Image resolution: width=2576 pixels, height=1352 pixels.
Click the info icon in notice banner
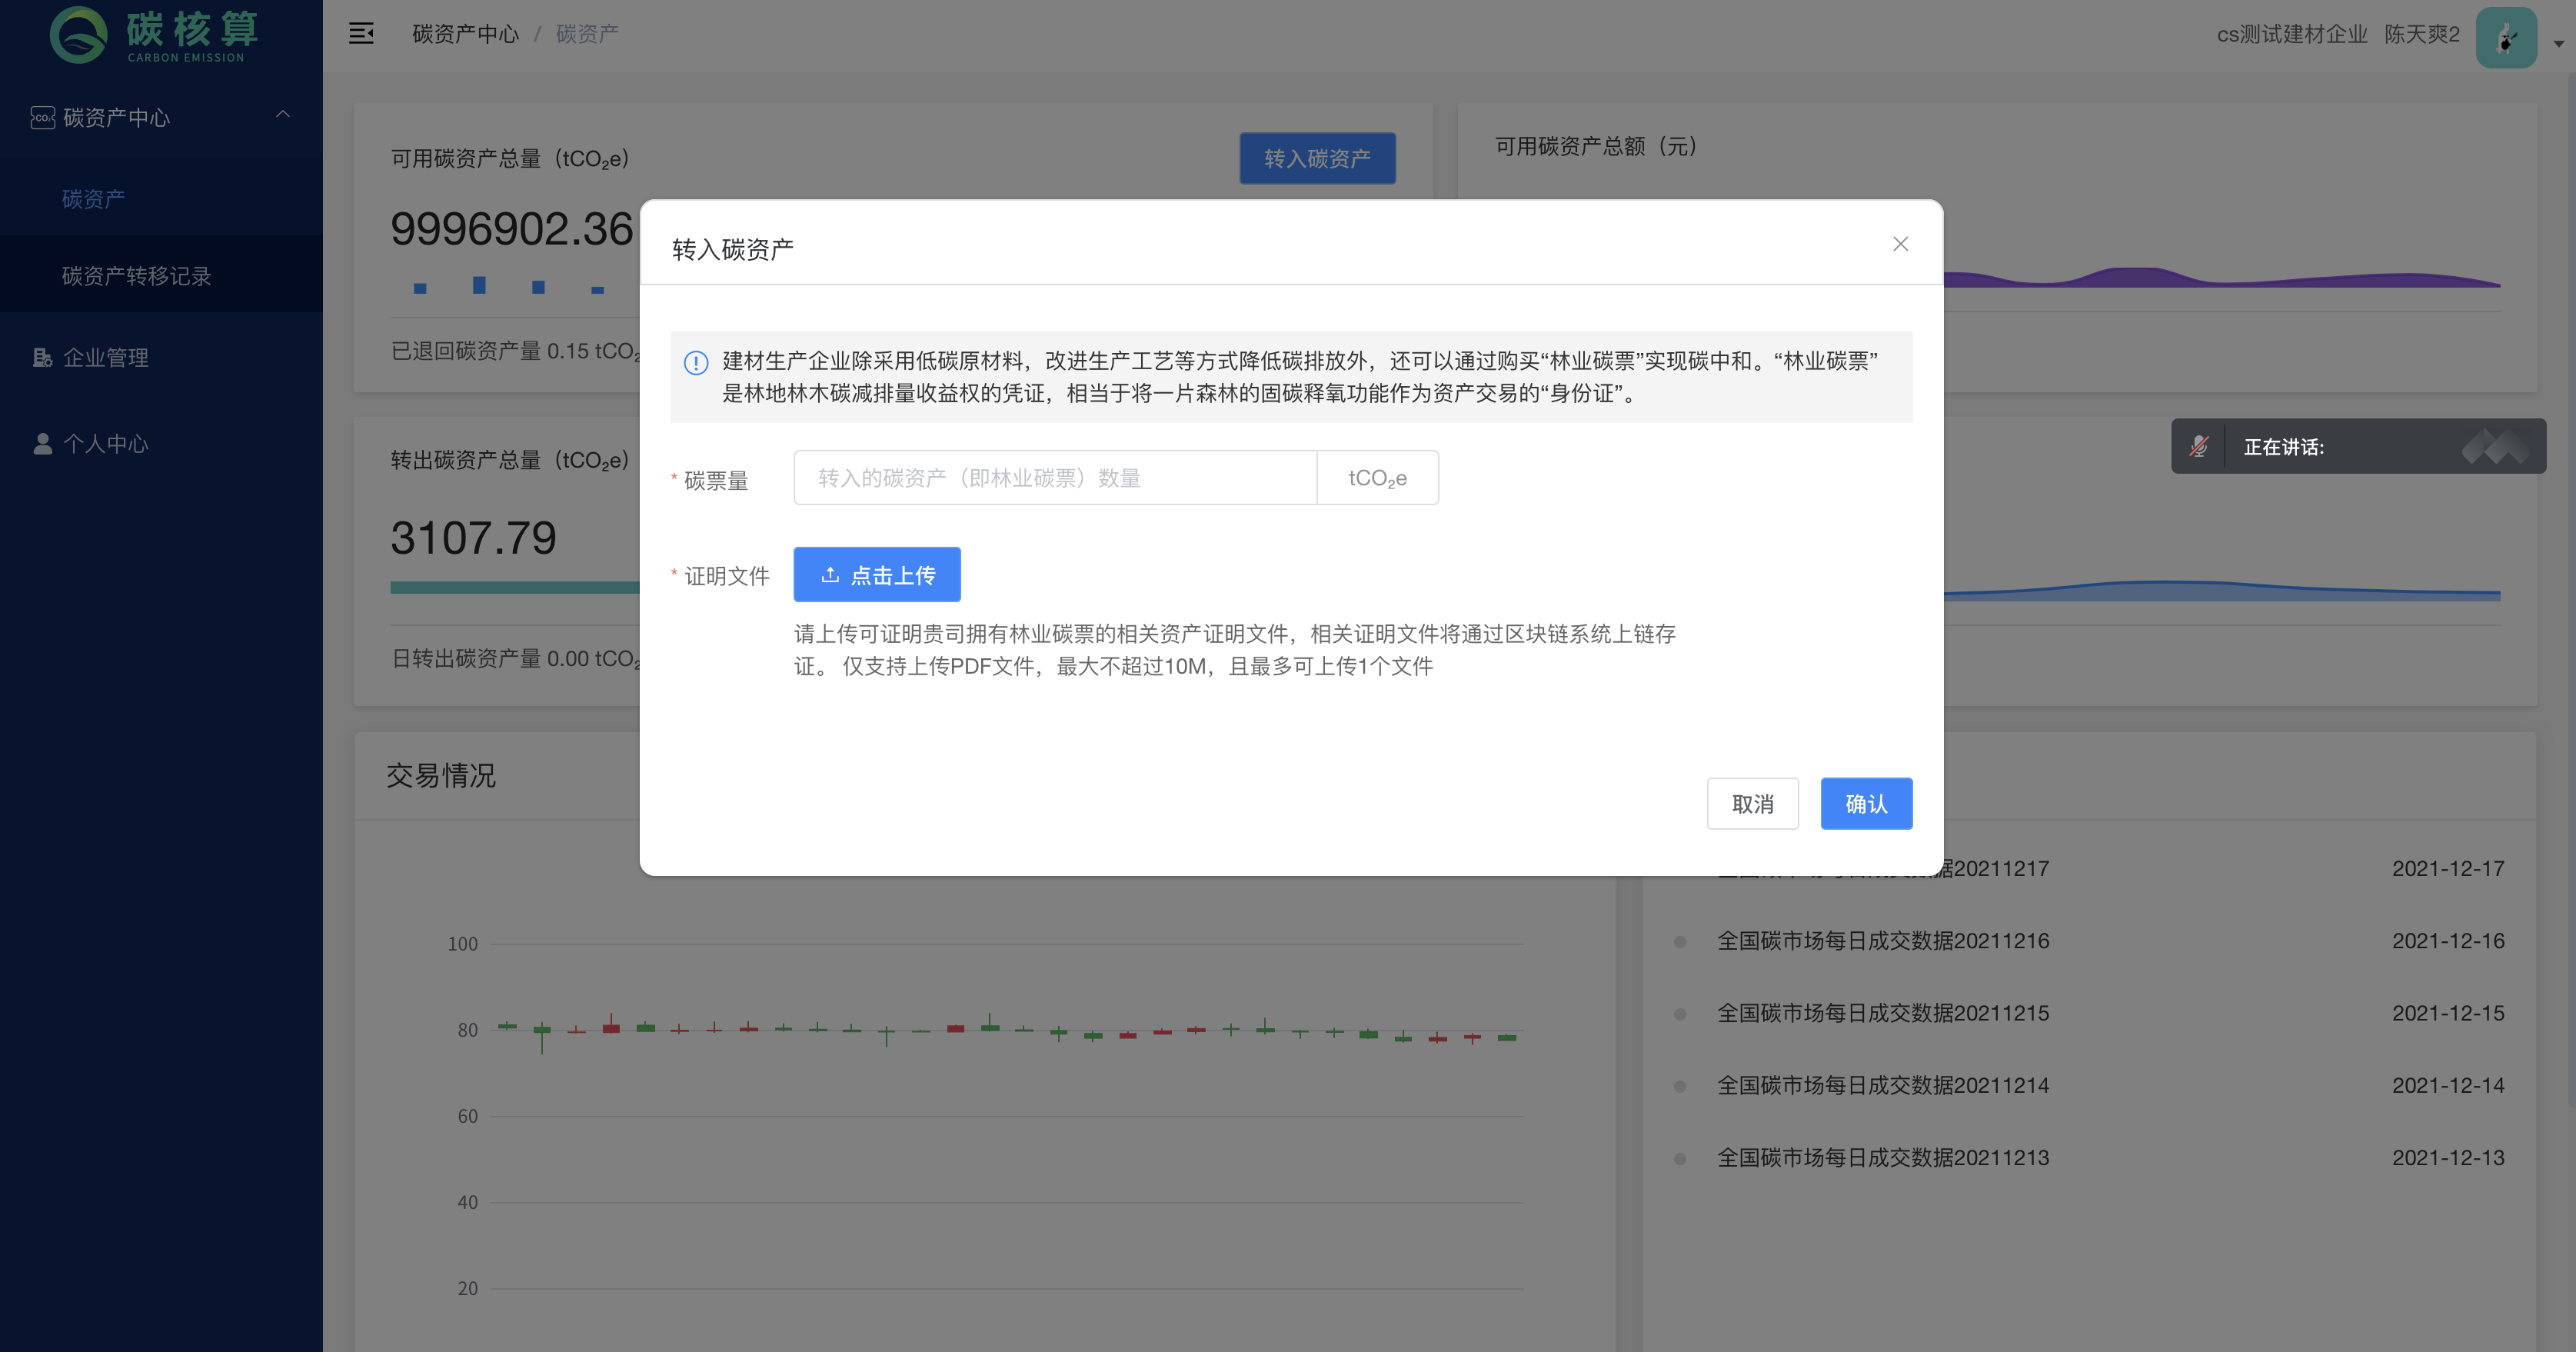pyautogui.click(x=696, y=363)
